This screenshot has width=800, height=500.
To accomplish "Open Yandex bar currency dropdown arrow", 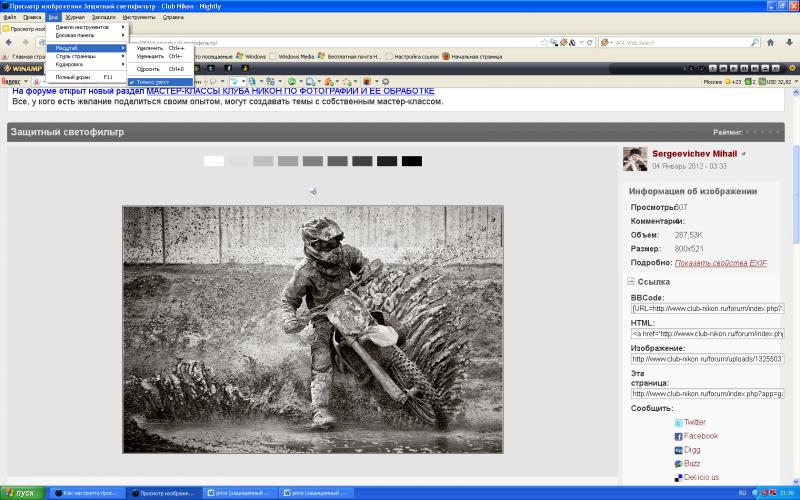I will pyautogui.click(x=796, y=82).
